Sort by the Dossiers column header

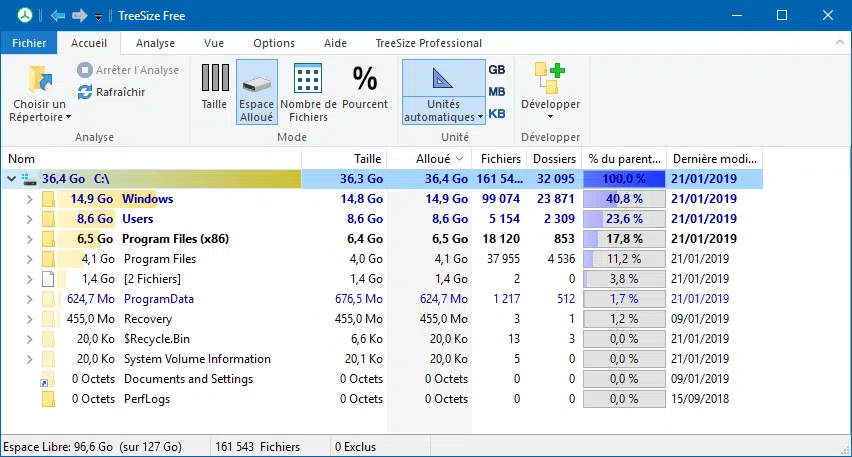coord(554,159)
